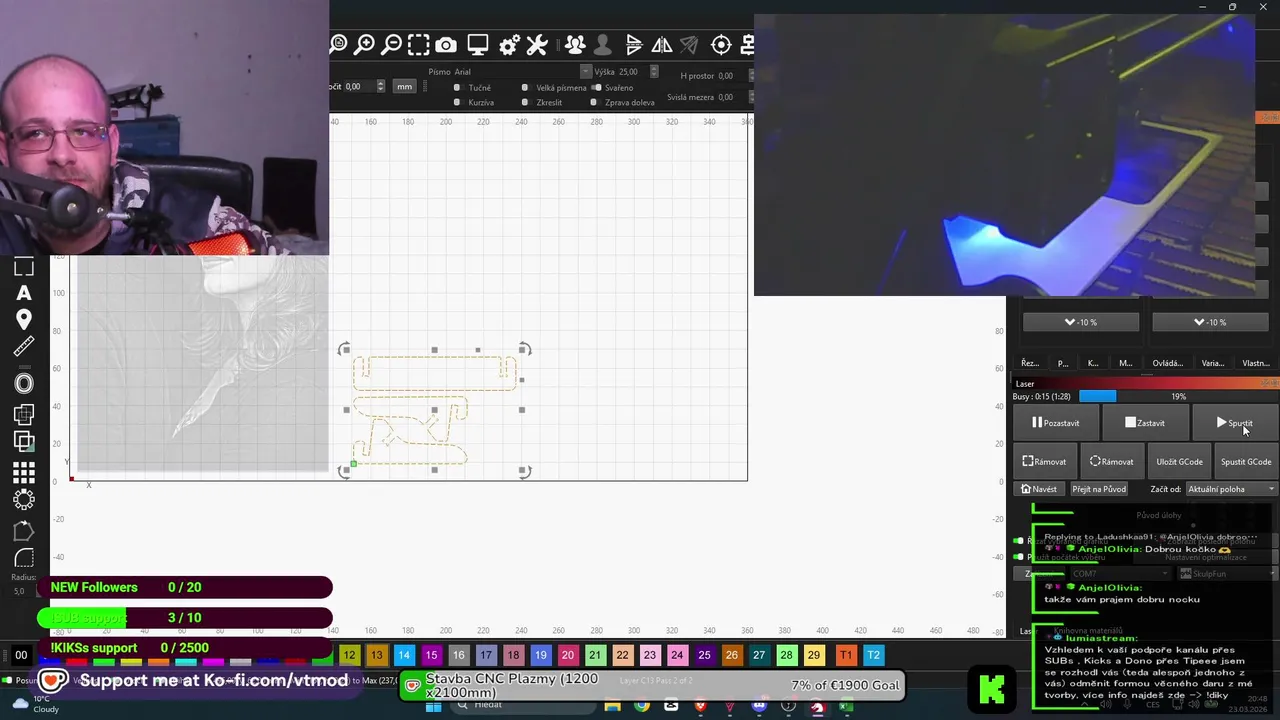Click the 0,00 value spinner beside mm
This screenshot has height=720, width=1280.
tap(380, 87)
